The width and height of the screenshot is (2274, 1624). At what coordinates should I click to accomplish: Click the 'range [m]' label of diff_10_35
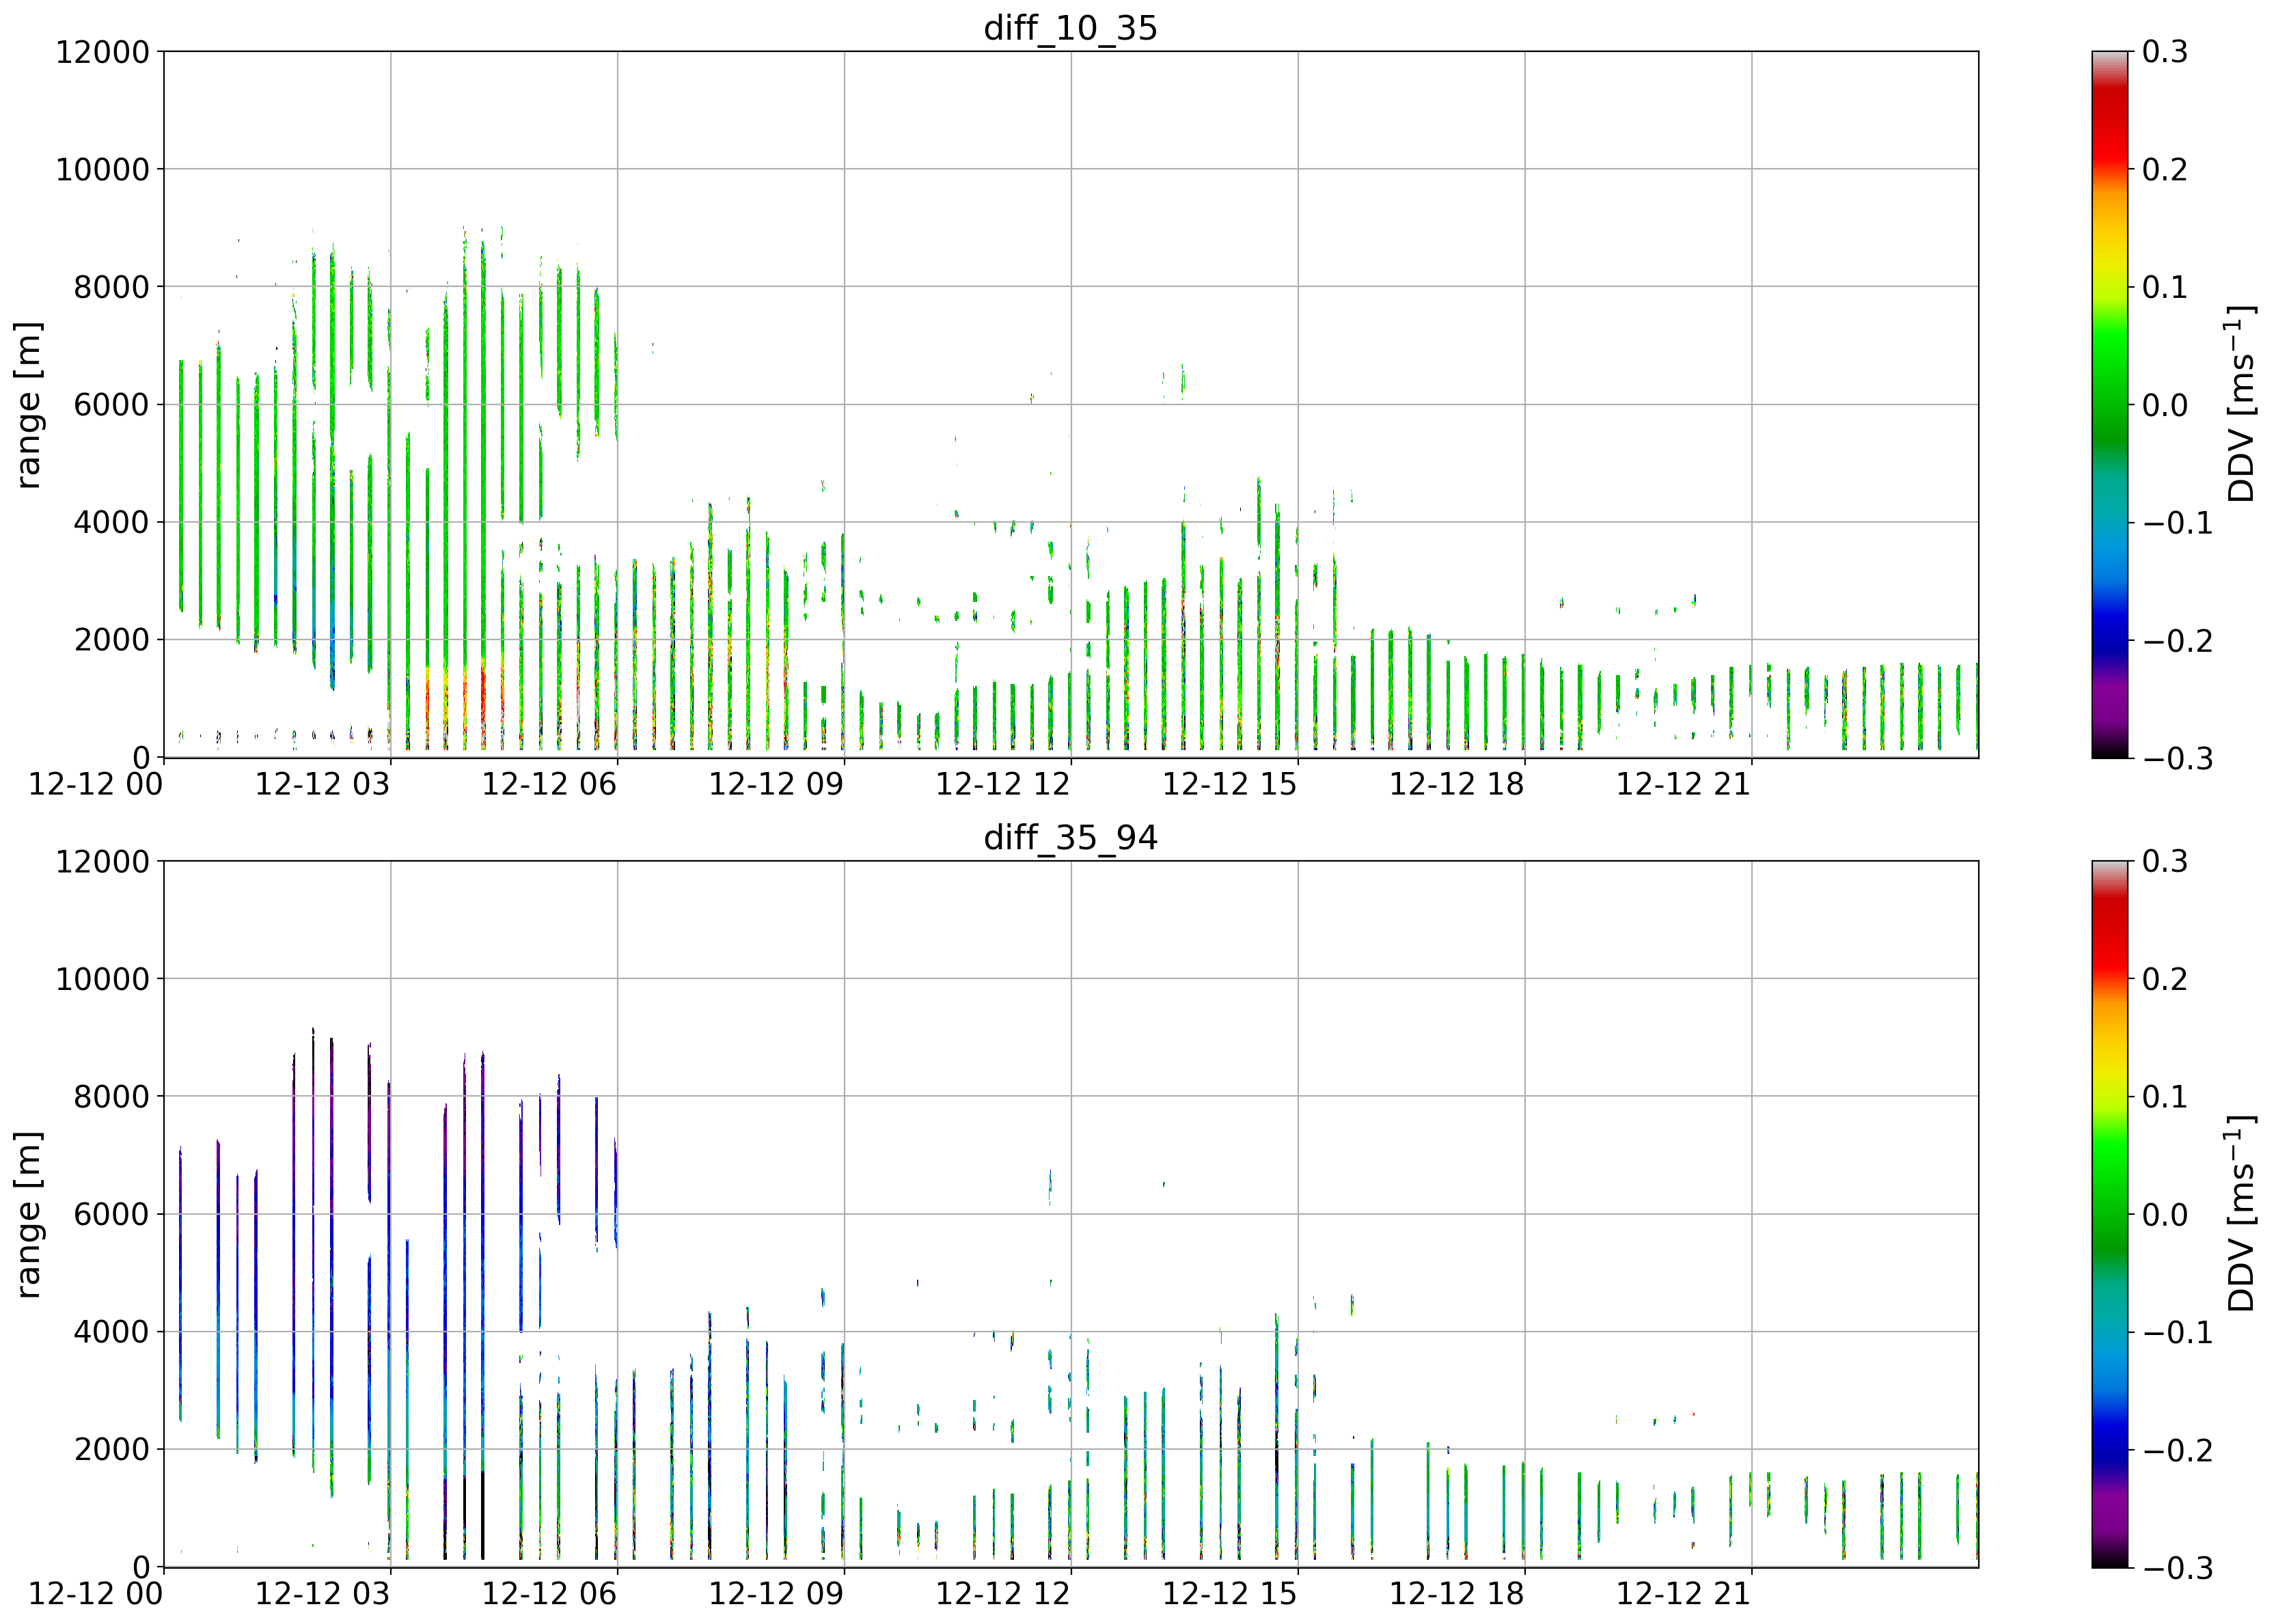[x=29, y=405]
